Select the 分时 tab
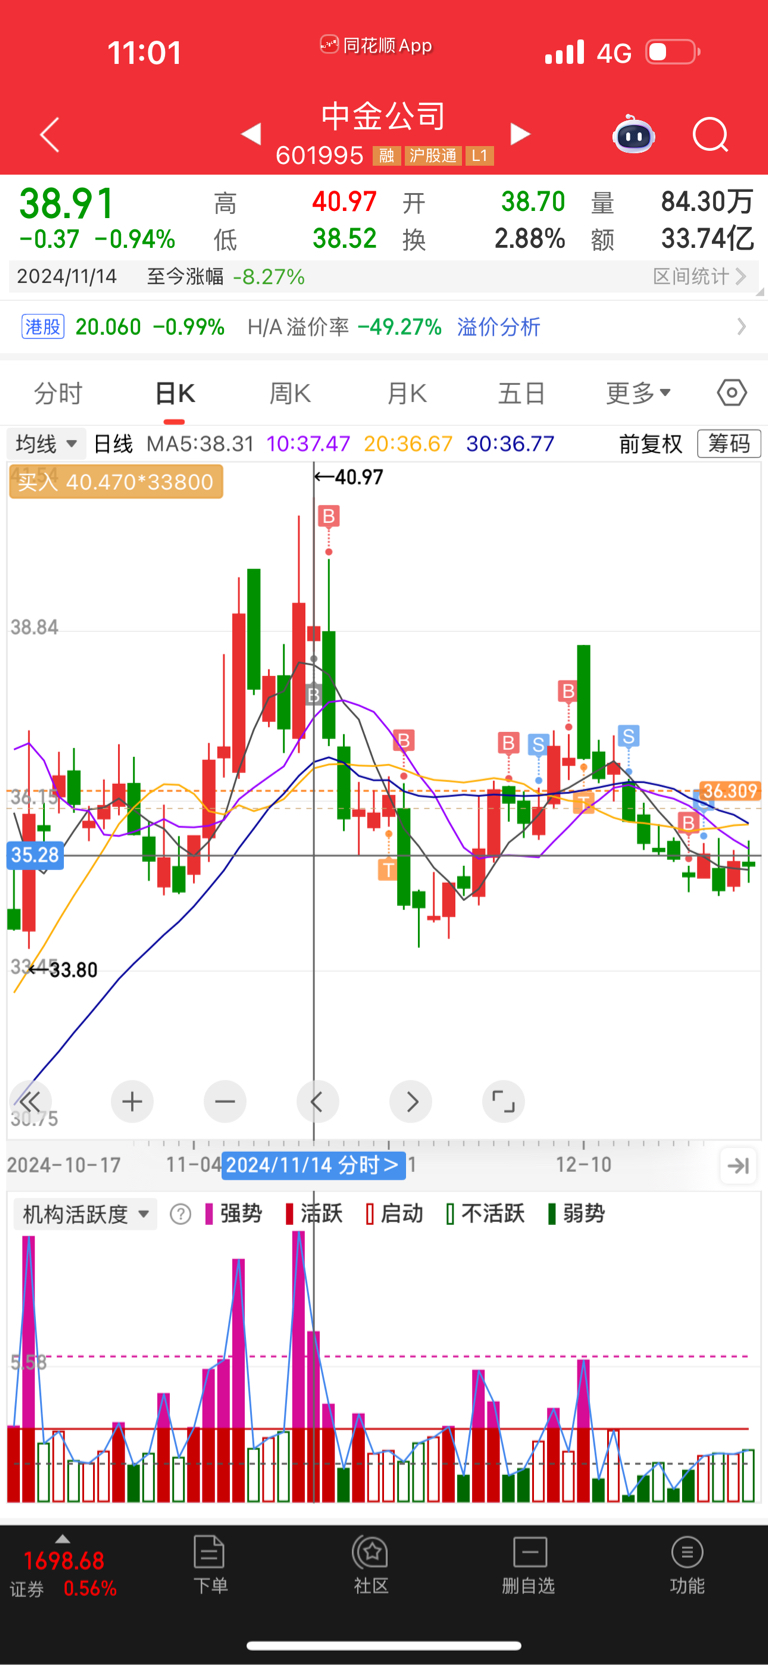 pos(58,393)
